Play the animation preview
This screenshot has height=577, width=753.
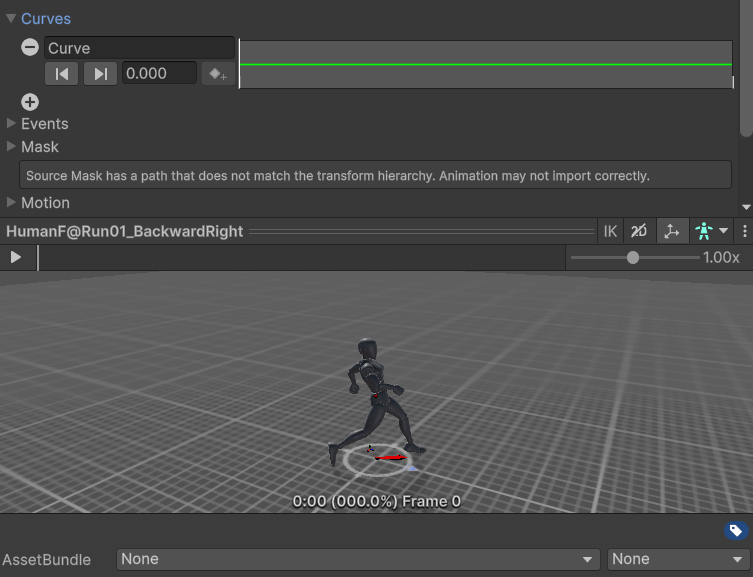click(x=16, y=257)
